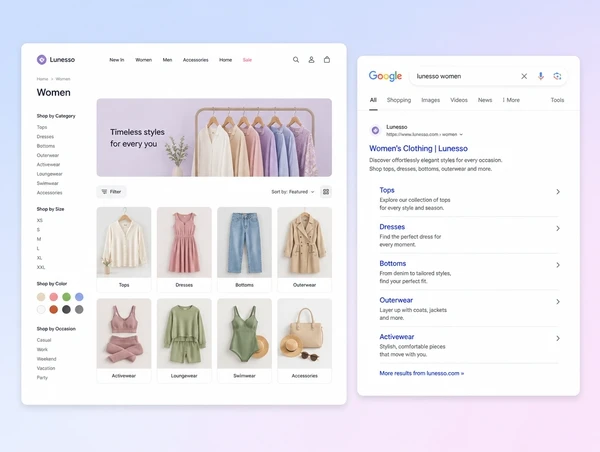600x452 pixels.
Task: Switch to the Videos tab in Google
Action: 459,100
